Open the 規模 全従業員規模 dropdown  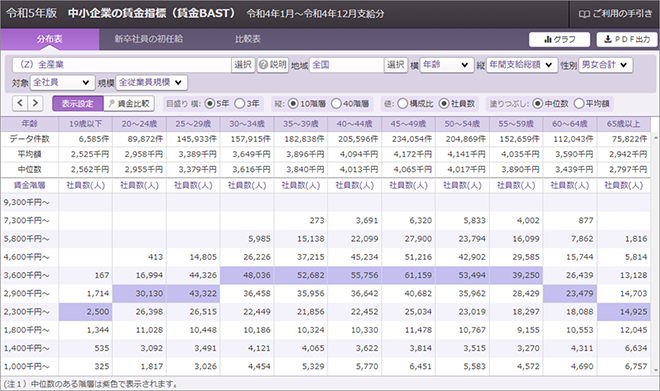[152, 82]
